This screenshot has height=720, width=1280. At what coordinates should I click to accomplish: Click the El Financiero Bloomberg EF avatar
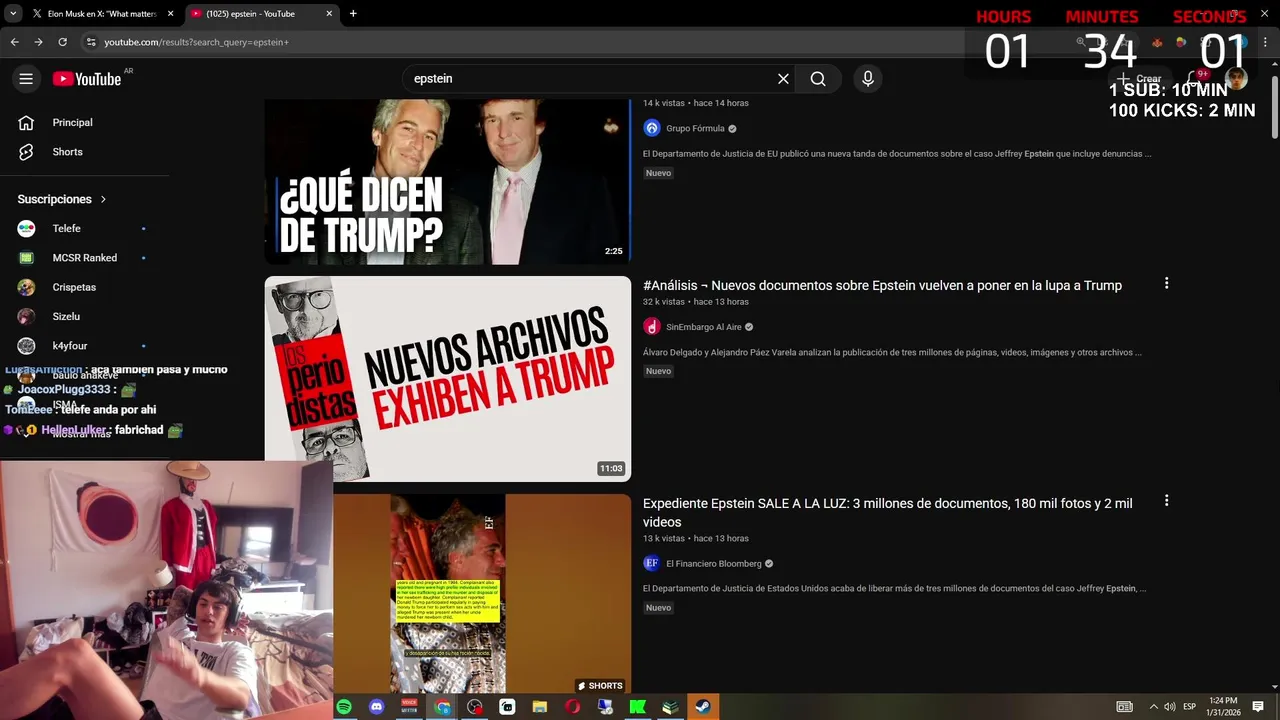pyautogui.click(x=652, y=563)
